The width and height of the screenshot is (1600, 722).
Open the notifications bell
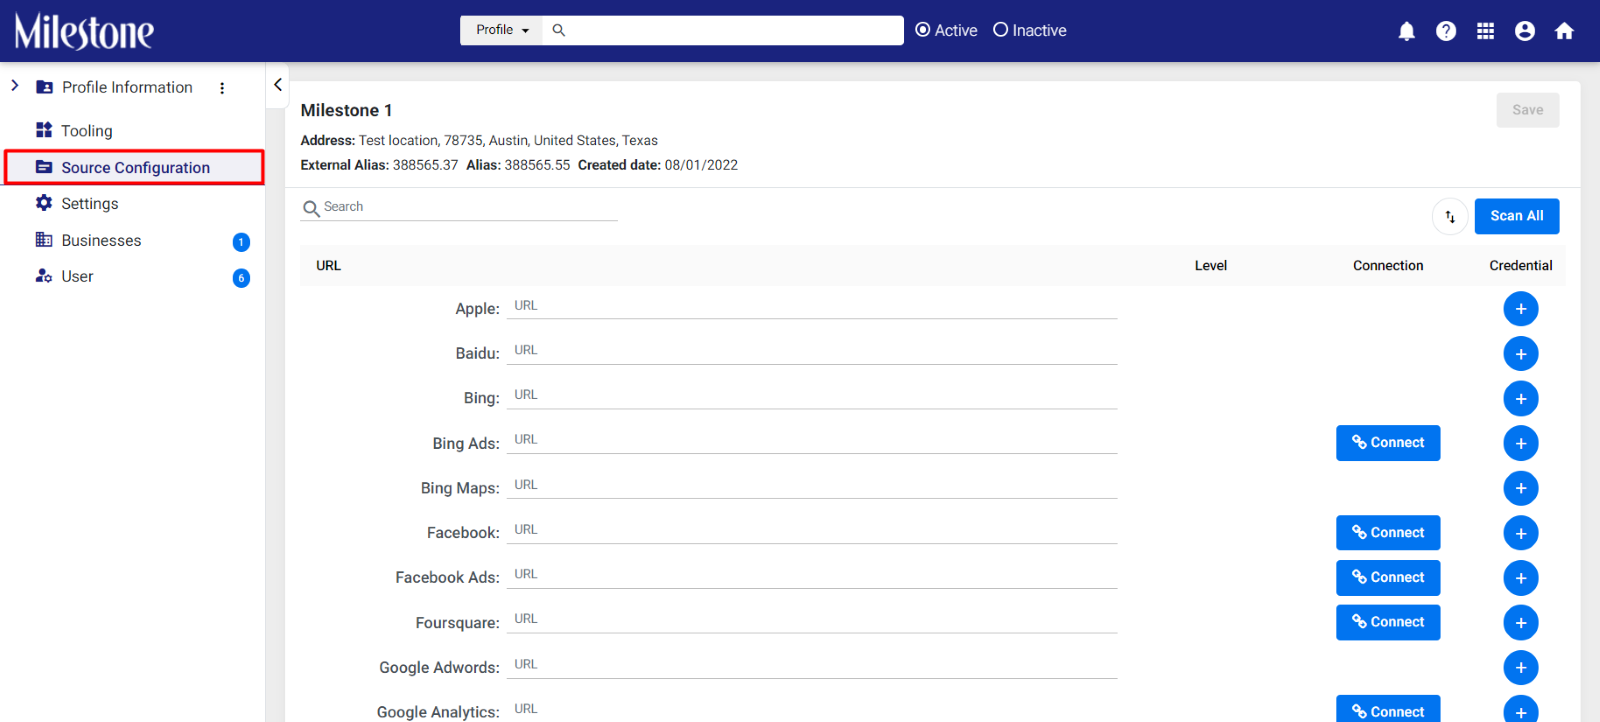pyautogui.click(x=1406, y=31)
